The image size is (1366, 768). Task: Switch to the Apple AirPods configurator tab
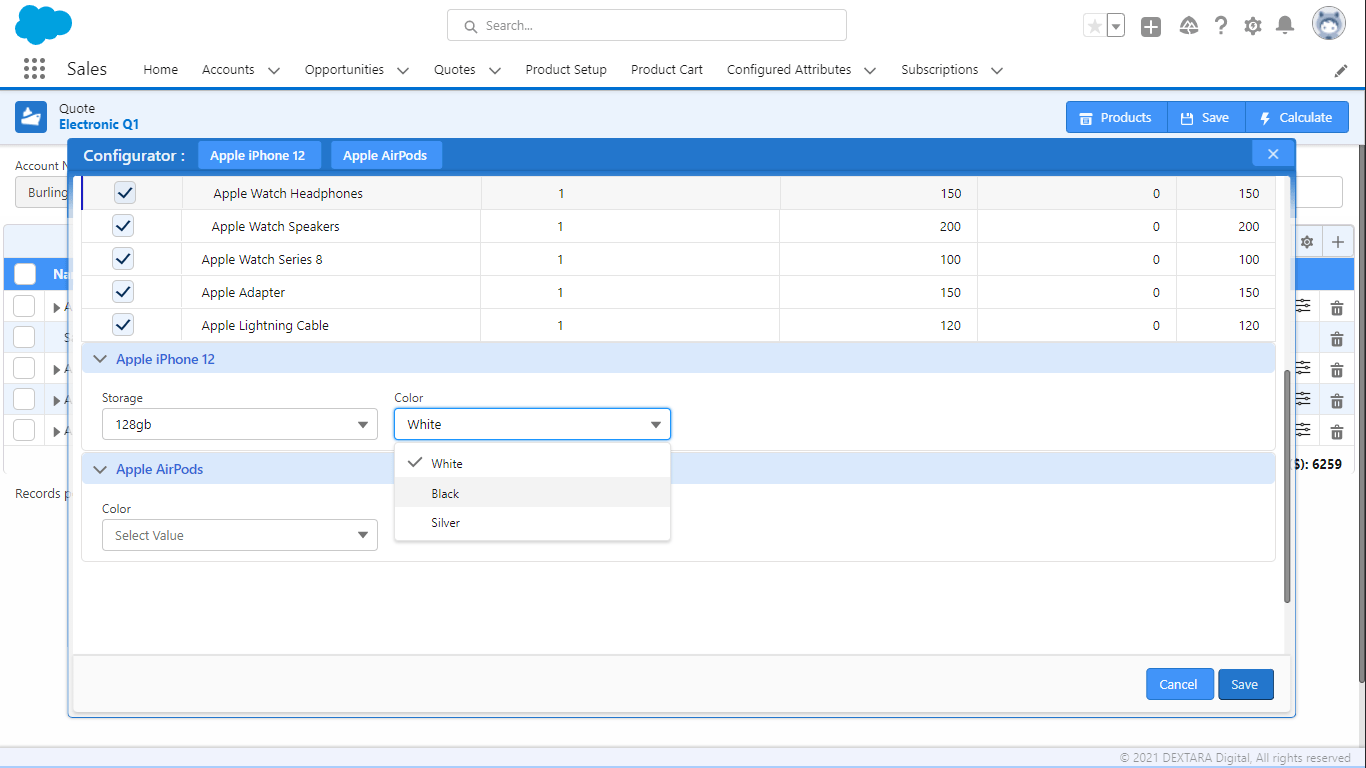[x=385, y=155]
